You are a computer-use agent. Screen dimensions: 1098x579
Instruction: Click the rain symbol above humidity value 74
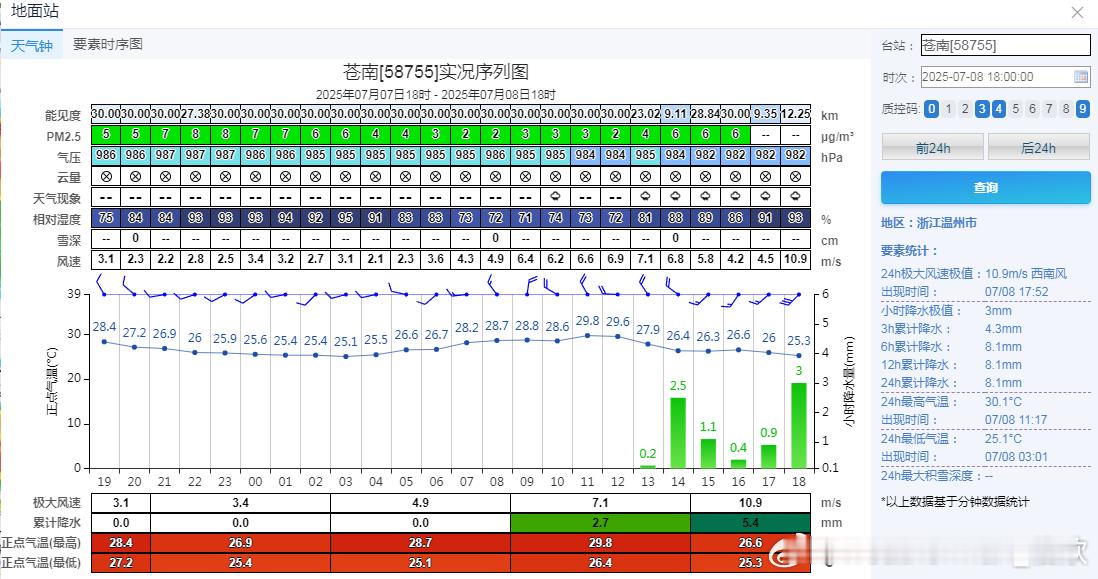click(x=555, y=197)
